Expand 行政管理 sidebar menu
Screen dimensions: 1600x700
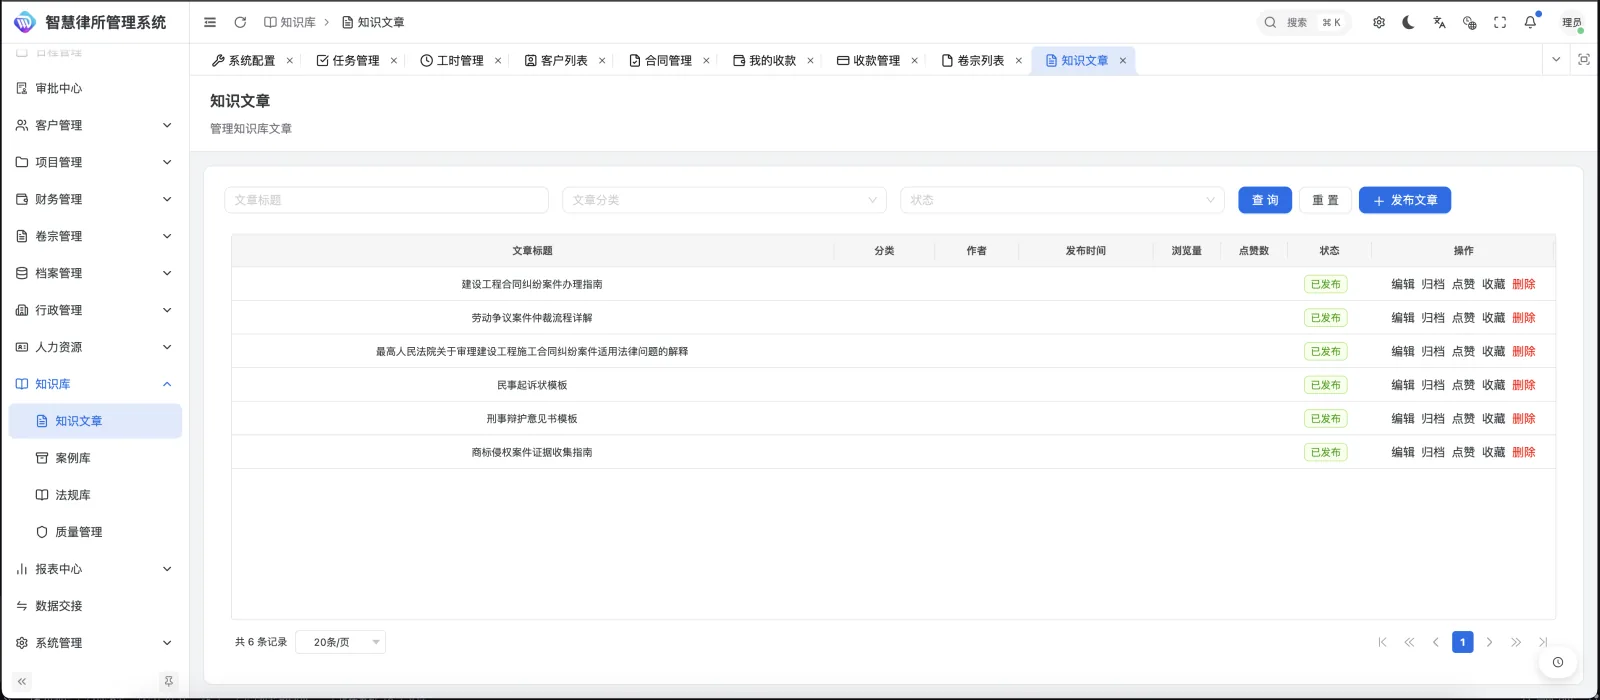(95, 310)
